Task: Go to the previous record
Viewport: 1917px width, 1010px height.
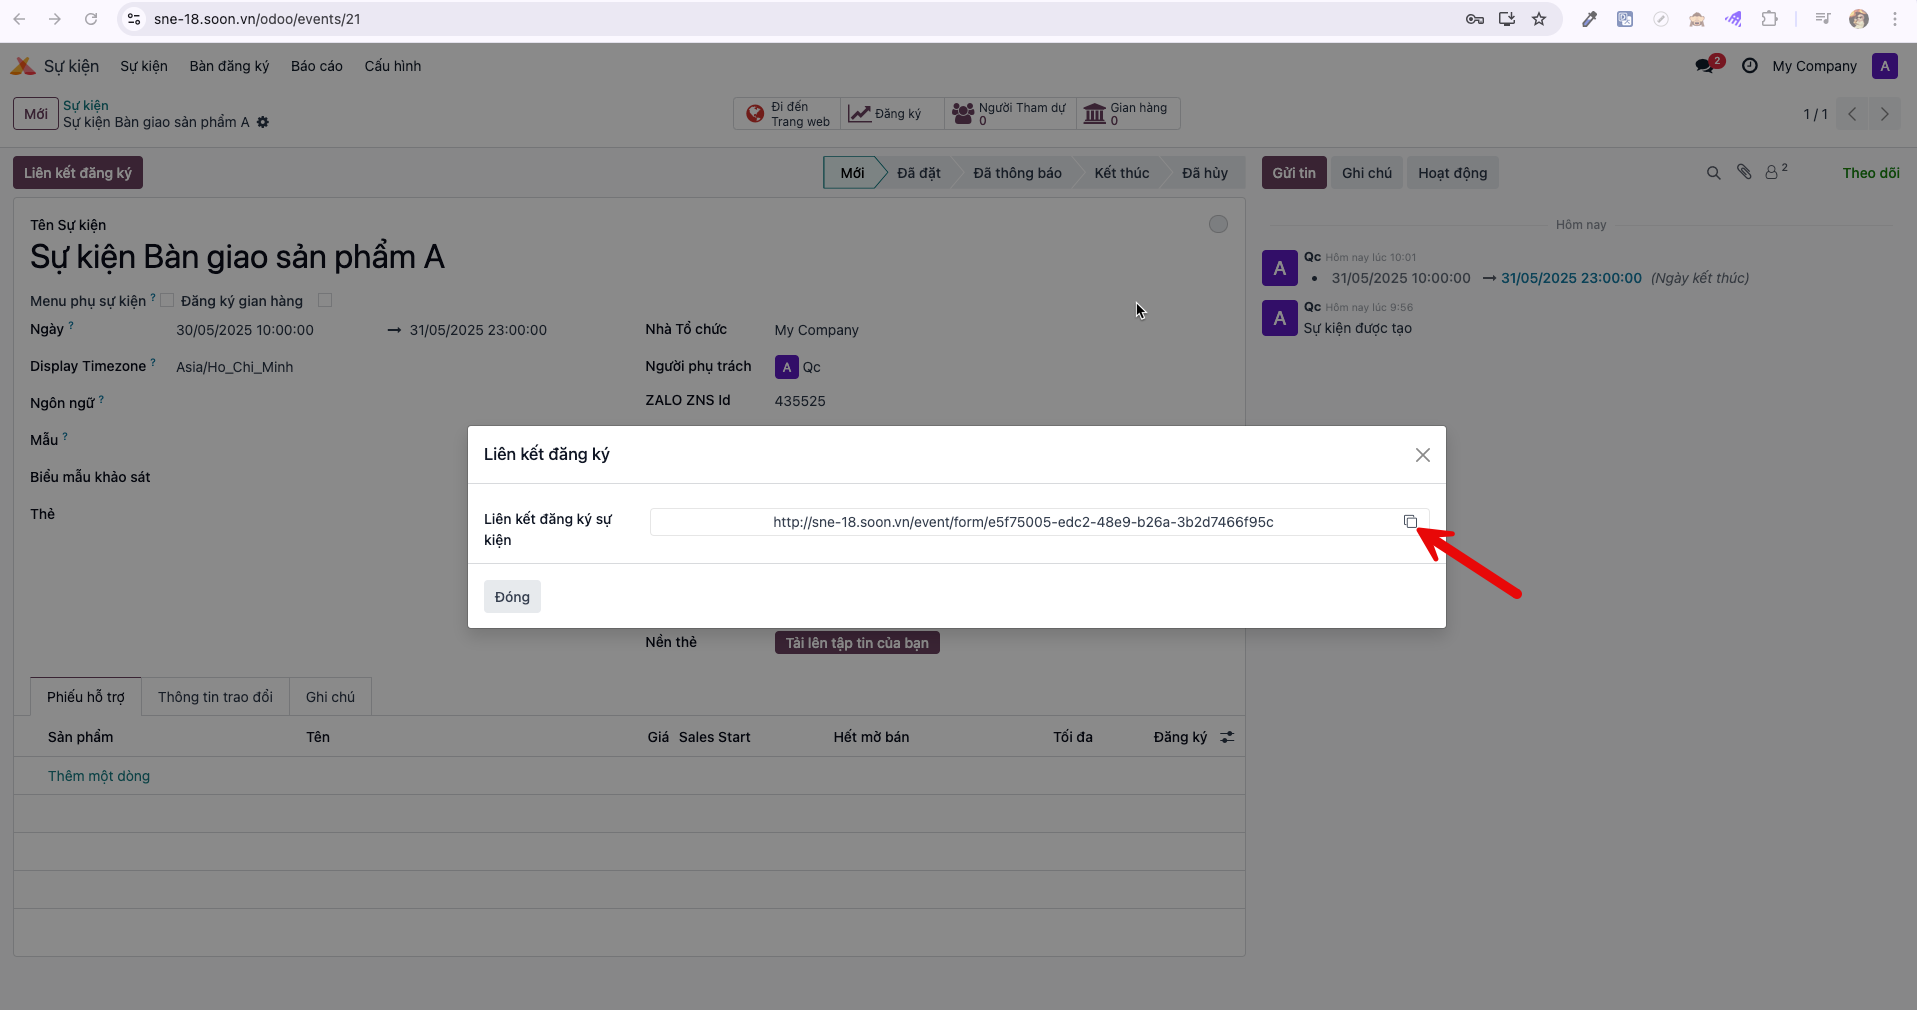Action: [1852, 114]
